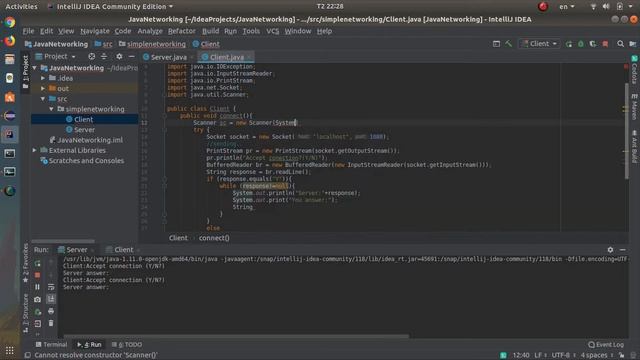
Task: Rerun Client using the toolbar run icon
Action: click(569, 44)
